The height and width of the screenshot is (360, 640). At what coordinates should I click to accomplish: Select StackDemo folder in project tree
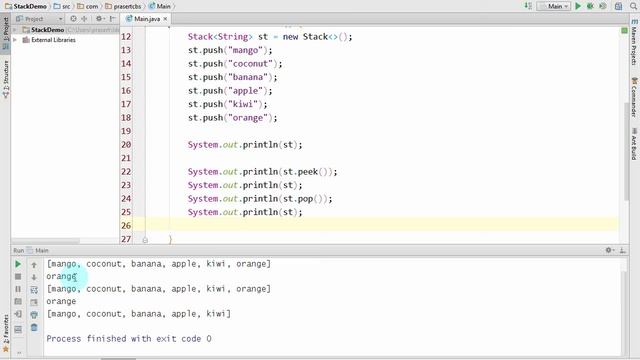point(47,30)
